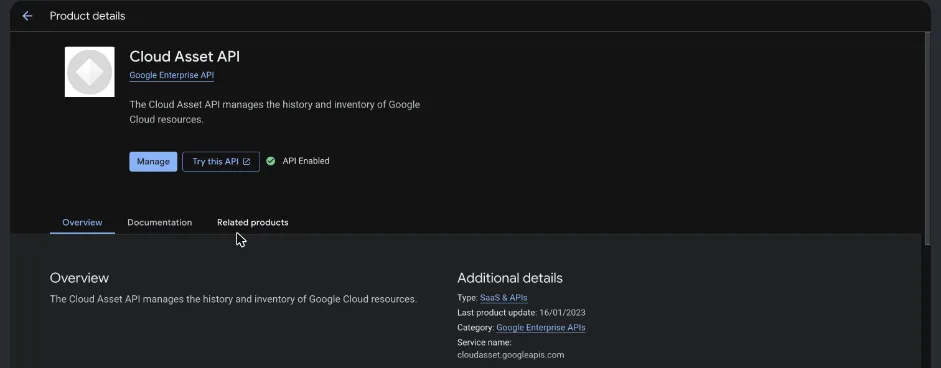Select the cloudasset.googleapis.com service name
Image resolution: width=941 pixels, height=368 pixels.
[511, 355]
